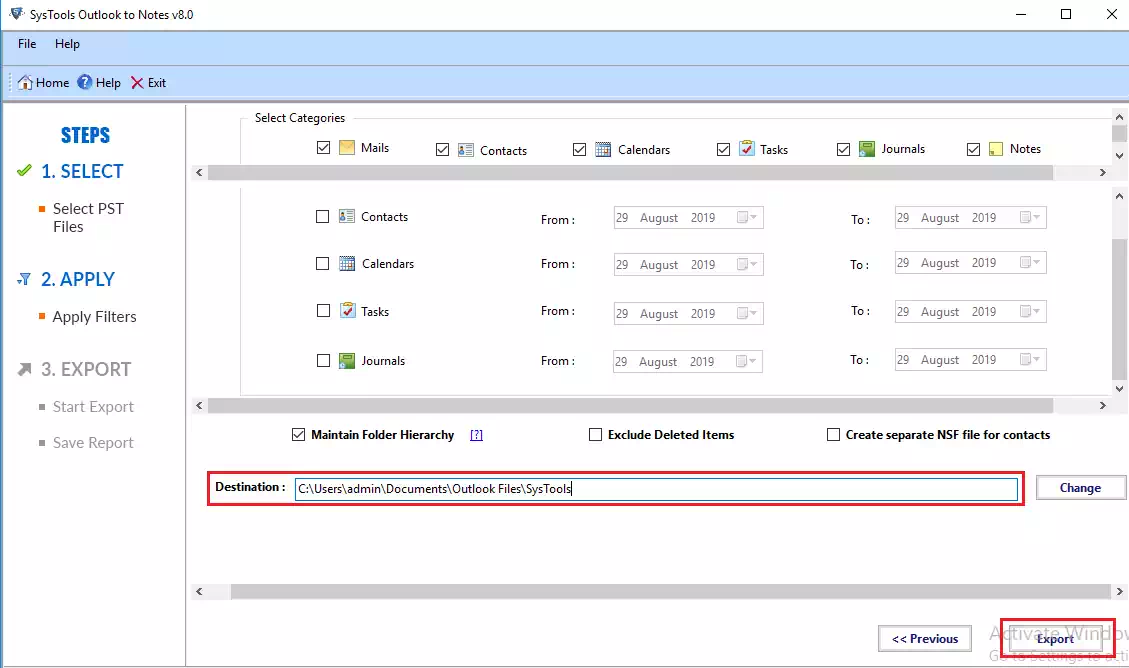The image size is (1129, 668).
Task: Click up arrow of date filter vertical scrollbar
Action: point(1119,196)
